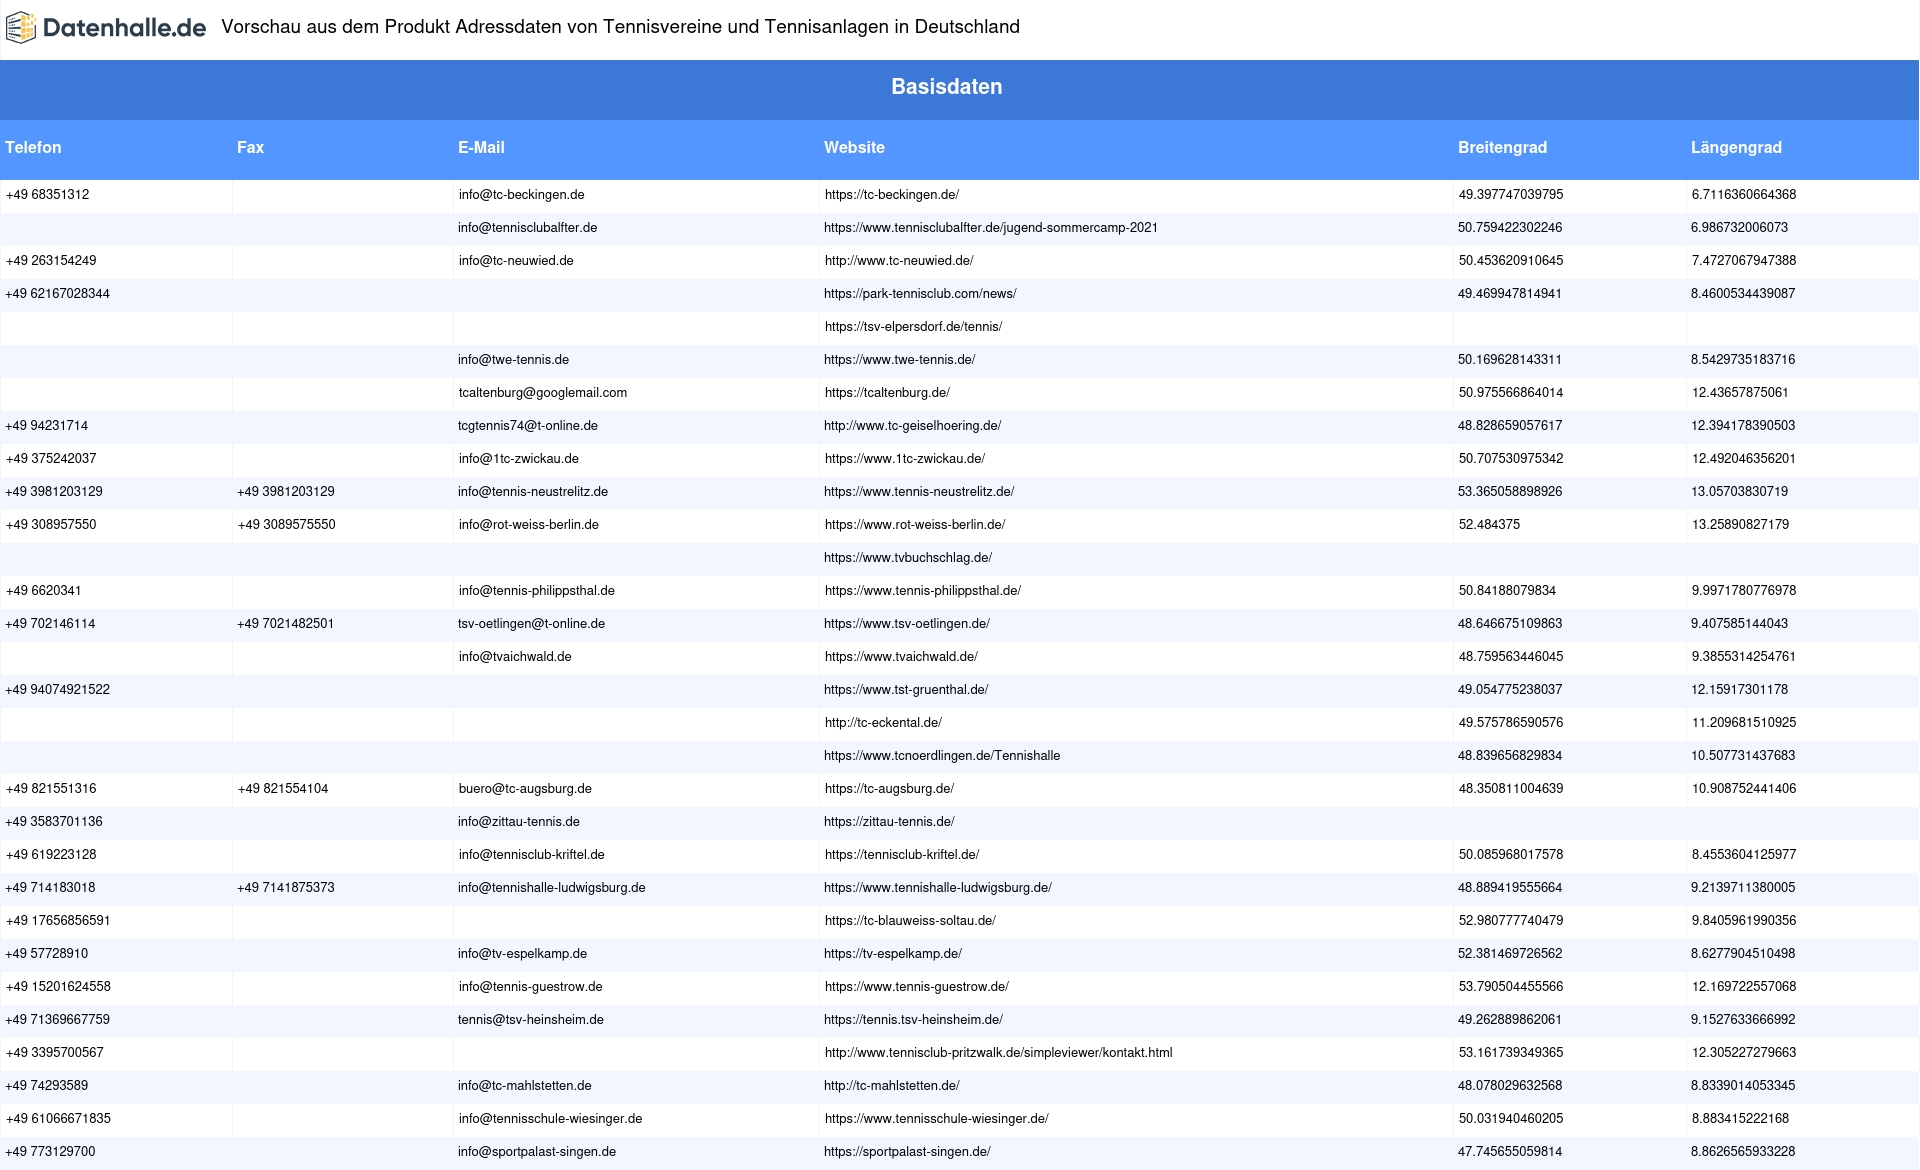The width and height of the screenshot is (1920, 1170).
Task: Select phone number +49 68351312
Action: (48, 195)
